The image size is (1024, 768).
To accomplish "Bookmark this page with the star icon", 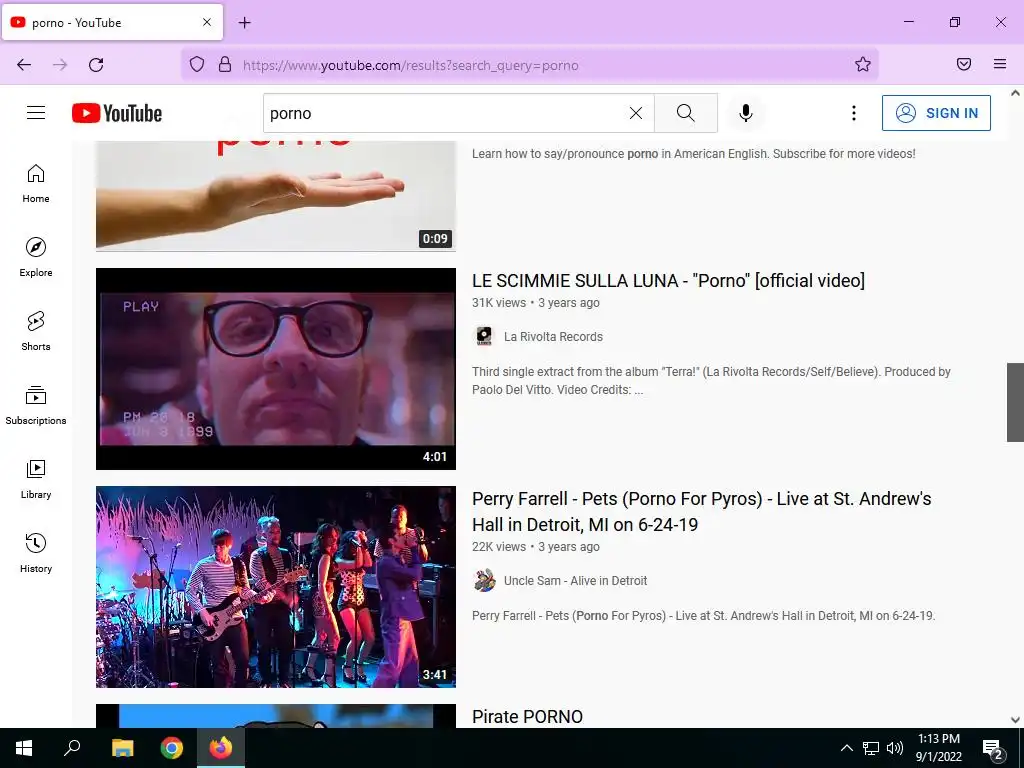I will click(x=863, y=64).
